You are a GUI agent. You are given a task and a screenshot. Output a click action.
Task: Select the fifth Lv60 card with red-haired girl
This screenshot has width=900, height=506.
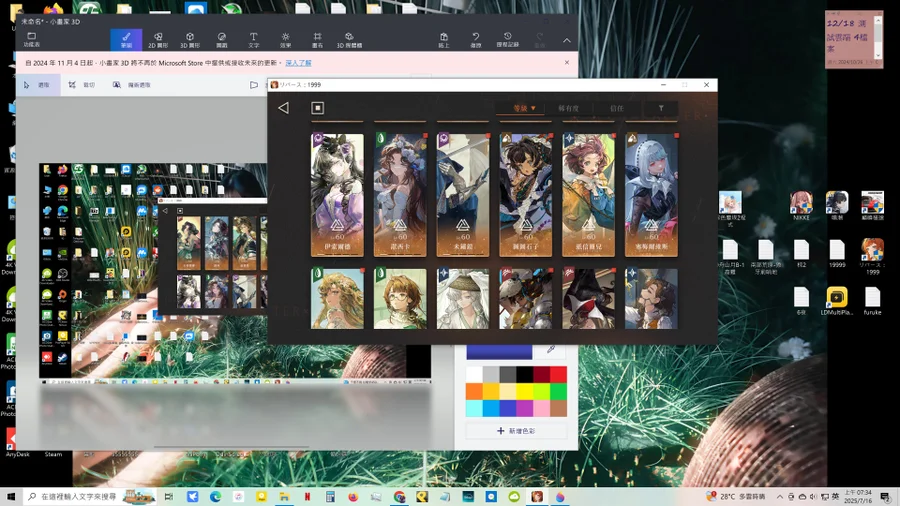588,195
